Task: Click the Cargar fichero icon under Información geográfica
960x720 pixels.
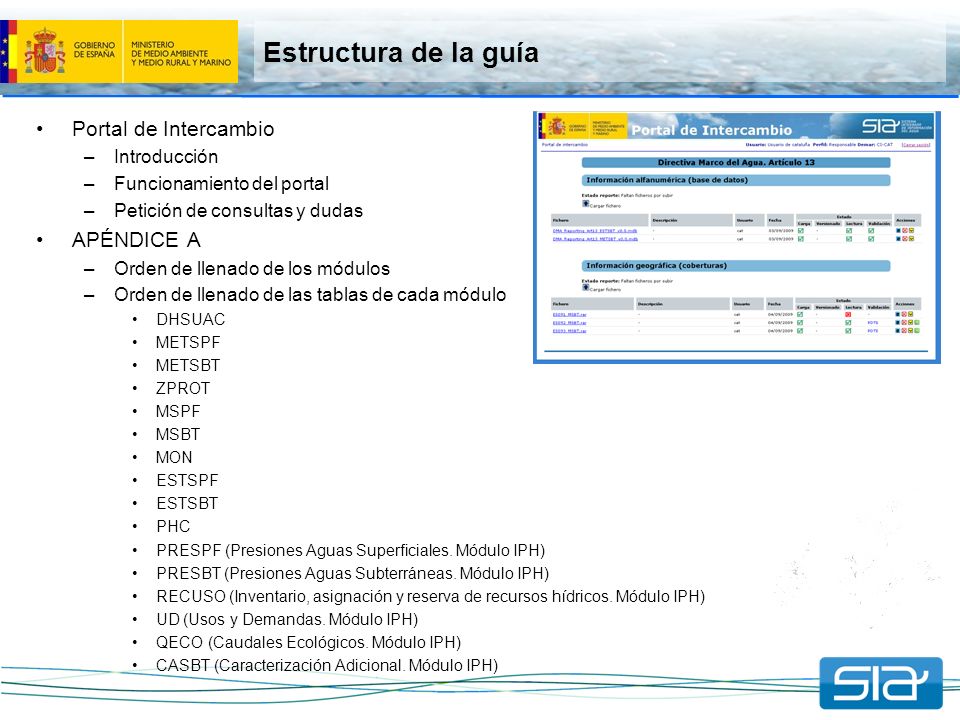Action: tap(586, 287)
